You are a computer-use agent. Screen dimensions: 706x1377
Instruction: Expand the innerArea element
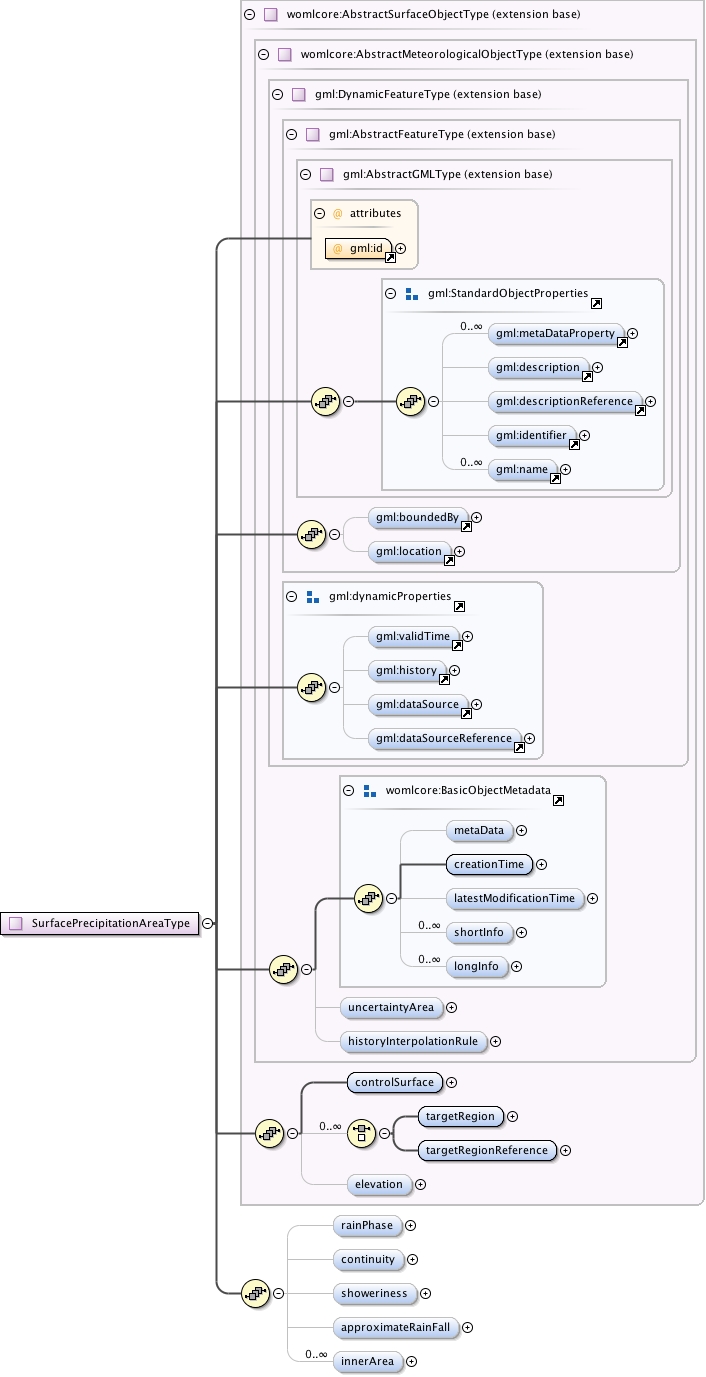pos(411,1361)
